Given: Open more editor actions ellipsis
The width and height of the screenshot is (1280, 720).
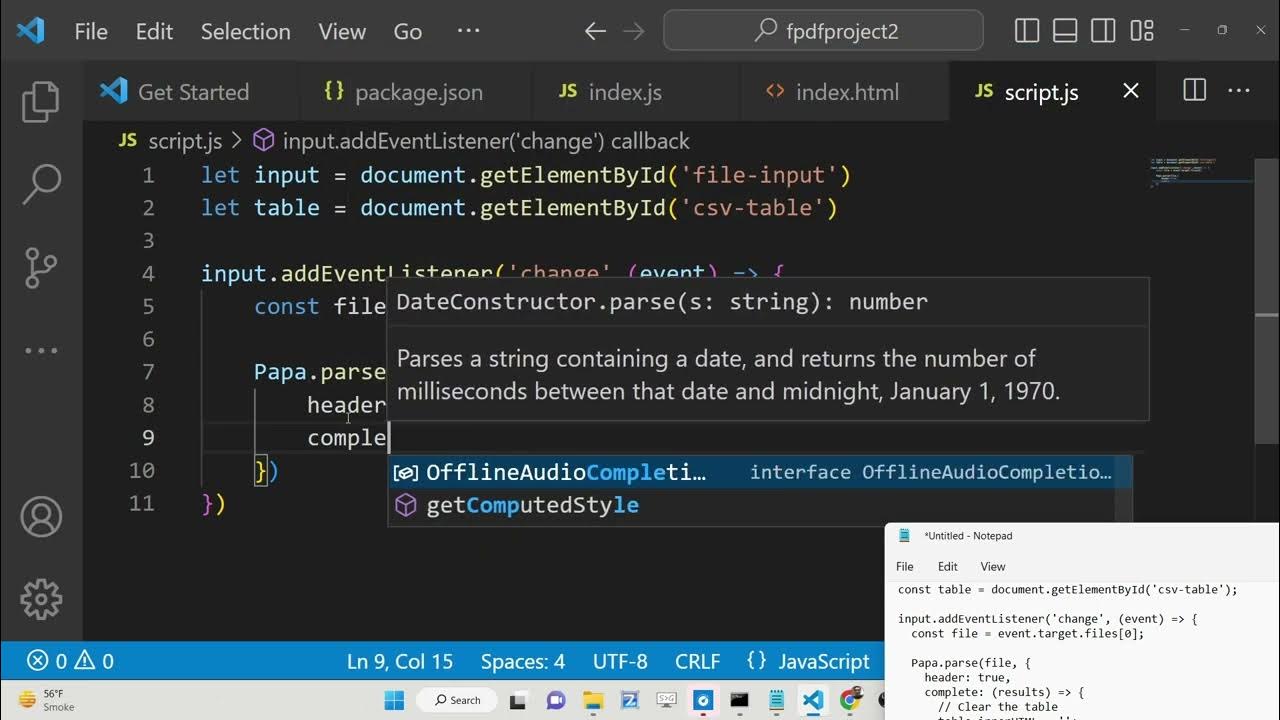Looking at the screenshot, I should click(1239, 91).
